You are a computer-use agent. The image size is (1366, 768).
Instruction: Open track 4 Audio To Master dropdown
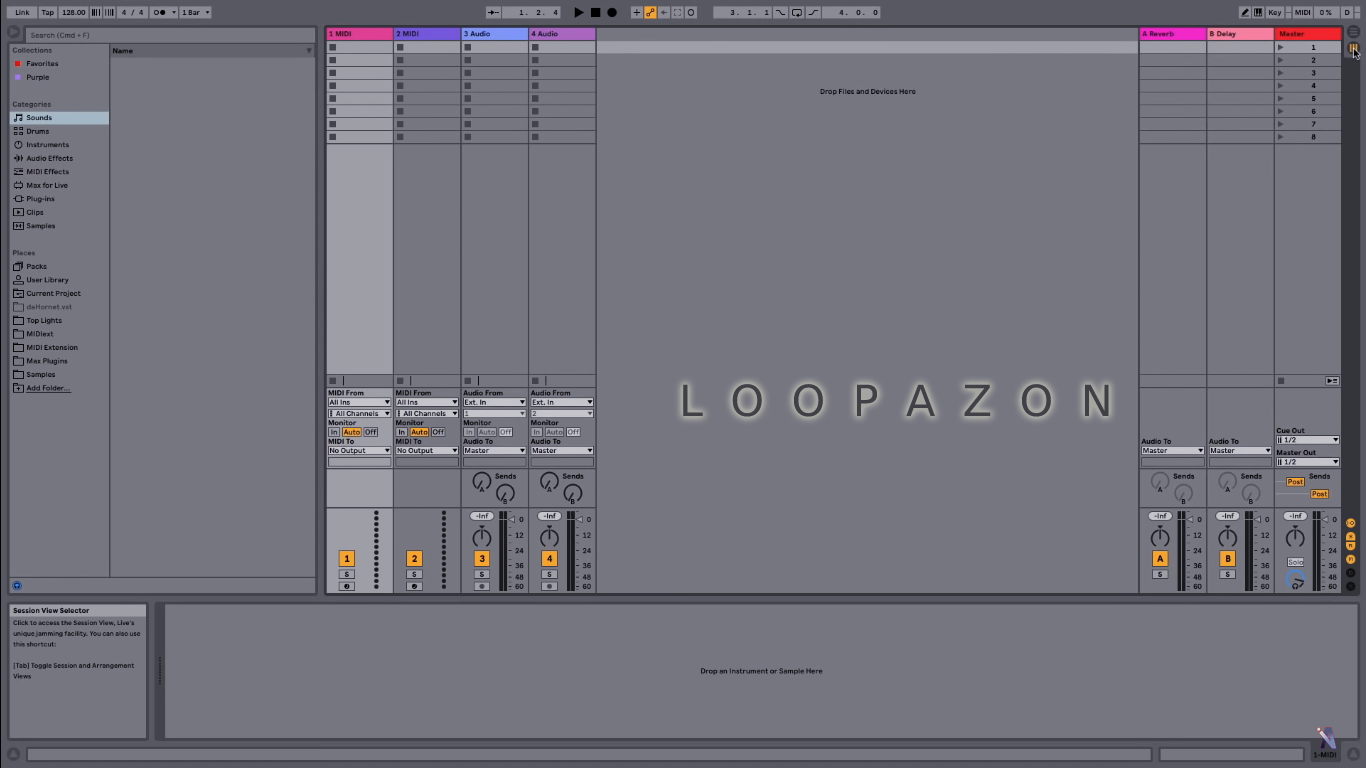tap(562, 451)
